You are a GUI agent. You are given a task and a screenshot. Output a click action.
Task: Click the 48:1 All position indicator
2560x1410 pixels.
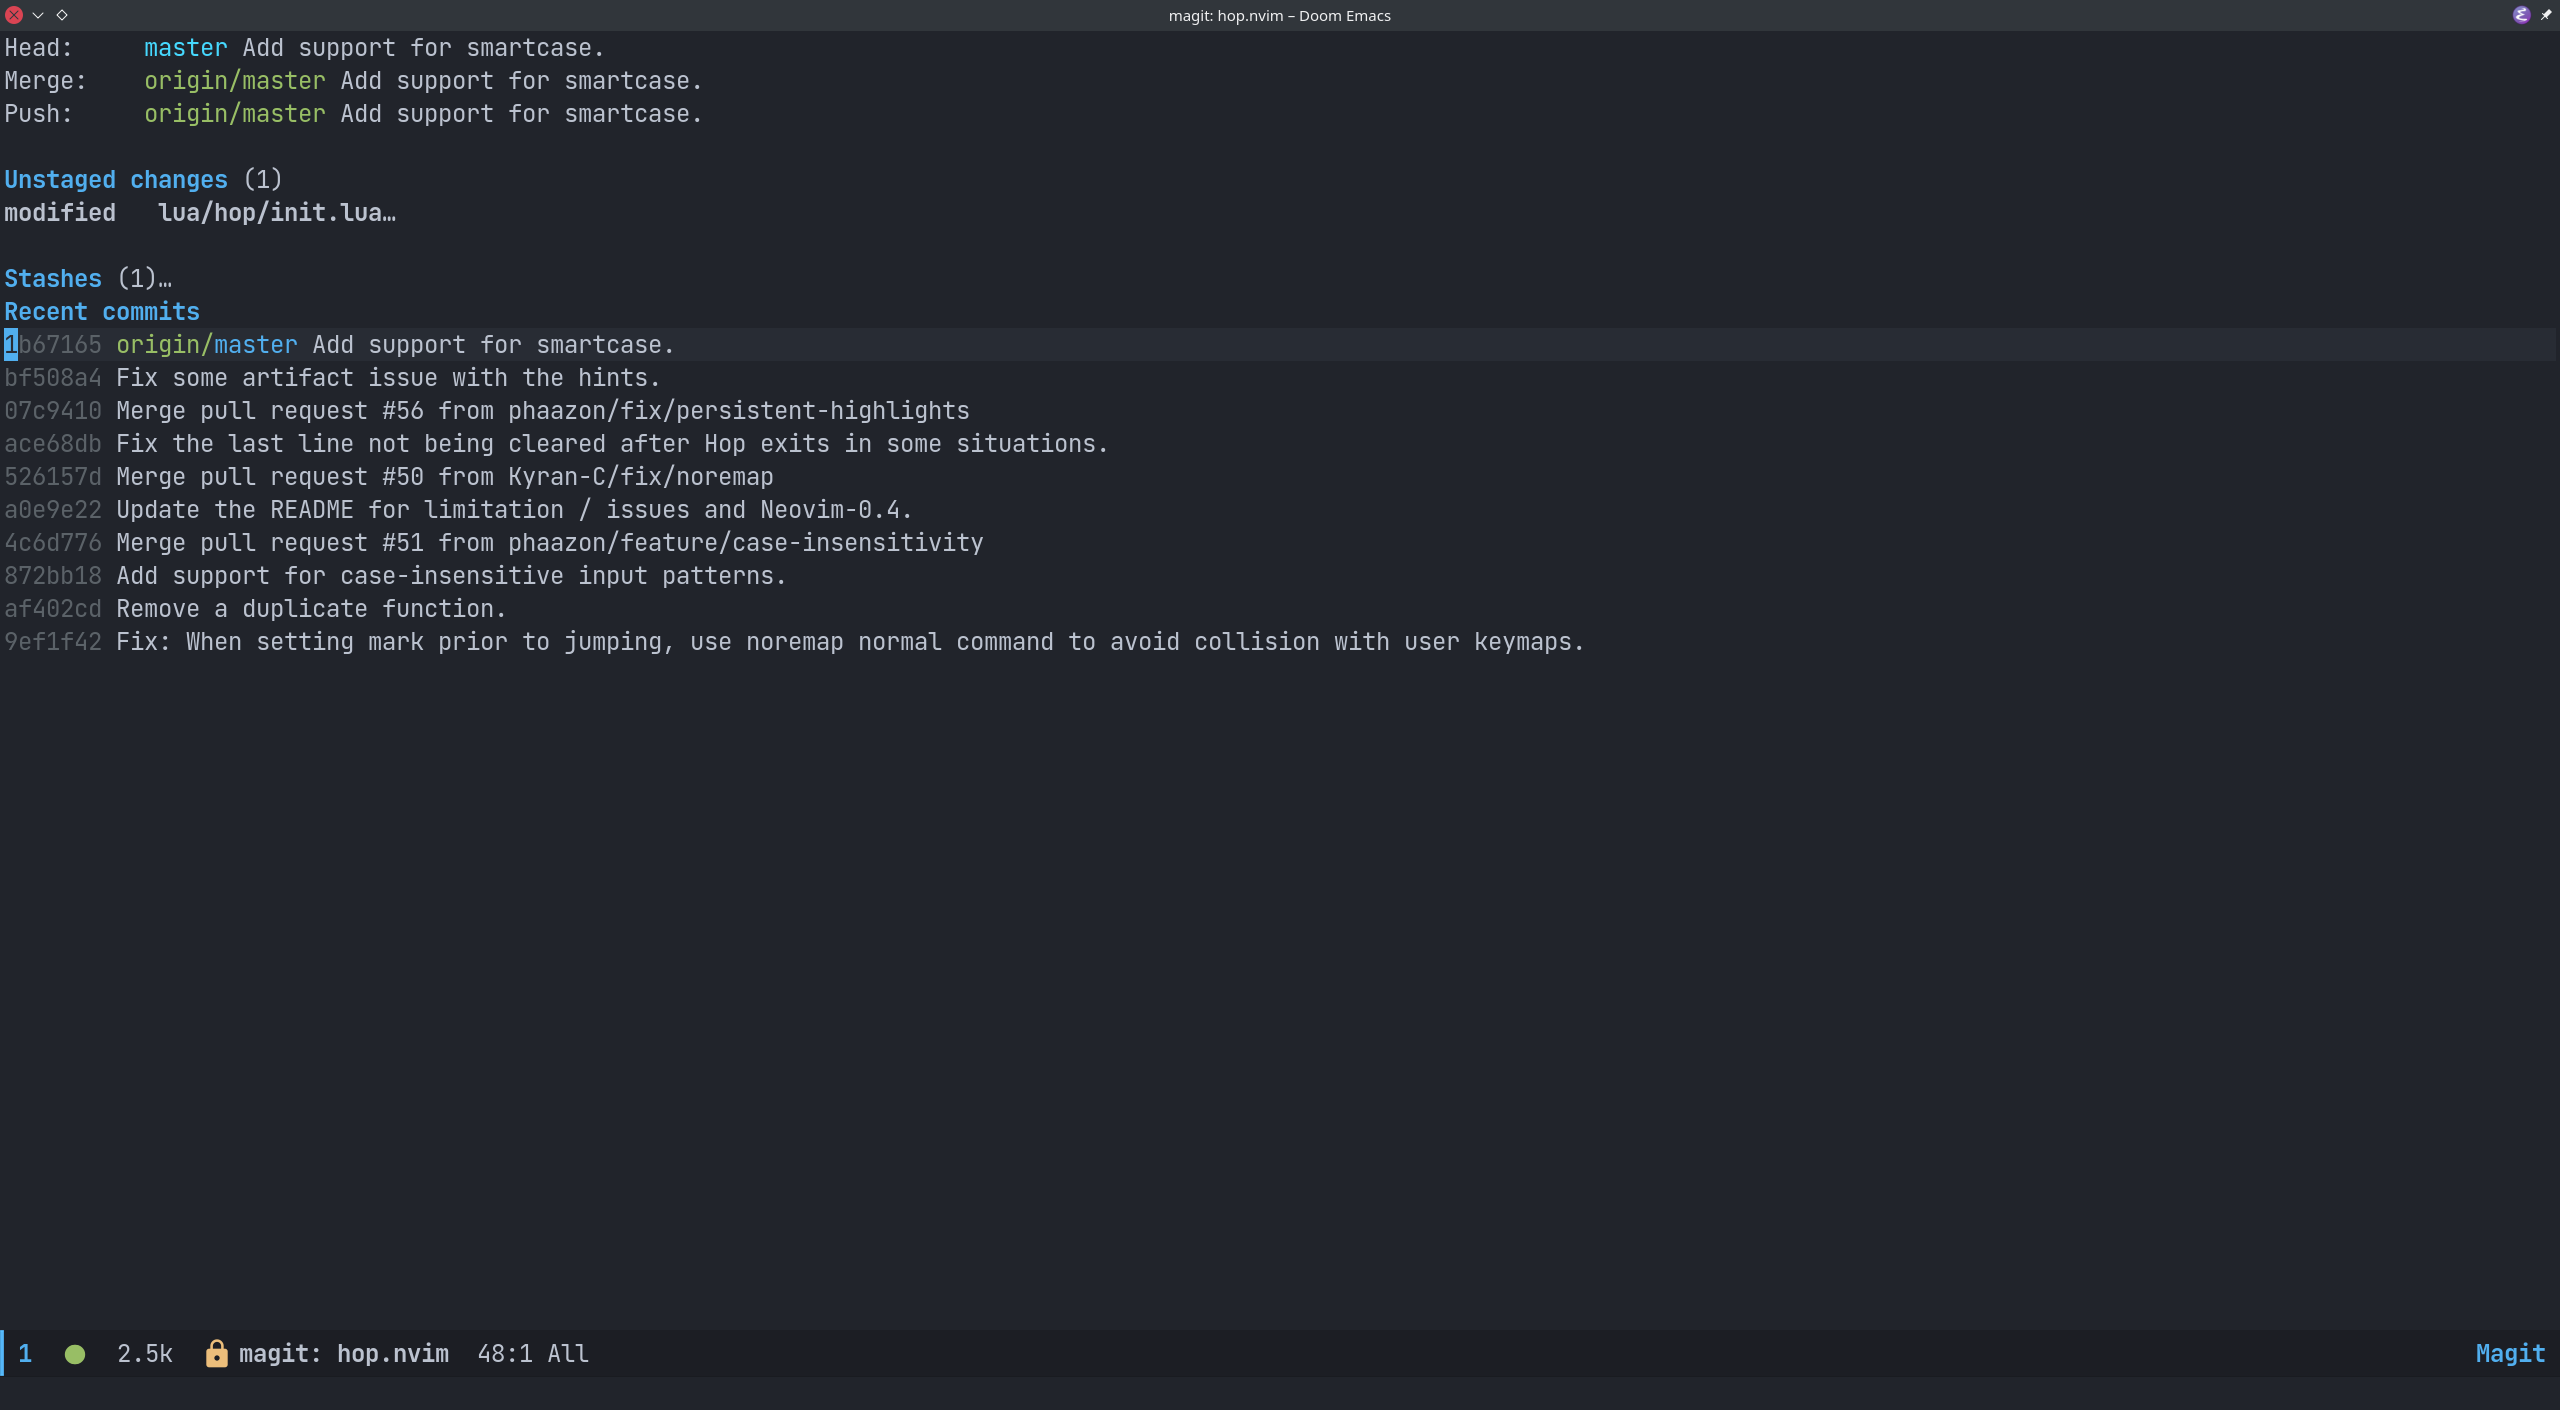tap(531, 1353)
